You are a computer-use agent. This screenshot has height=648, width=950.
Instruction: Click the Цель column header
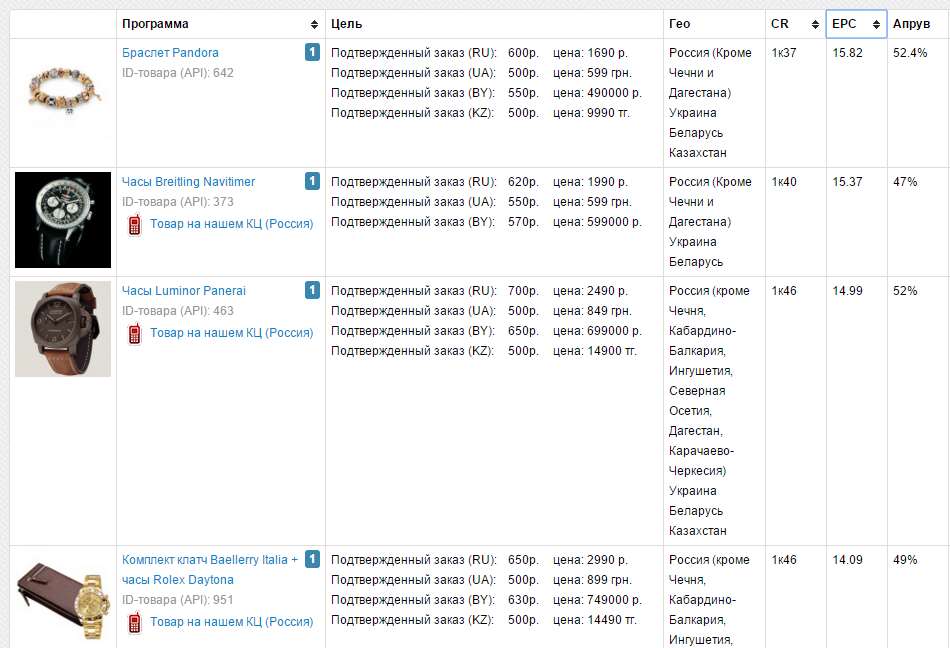pos(346,24)
